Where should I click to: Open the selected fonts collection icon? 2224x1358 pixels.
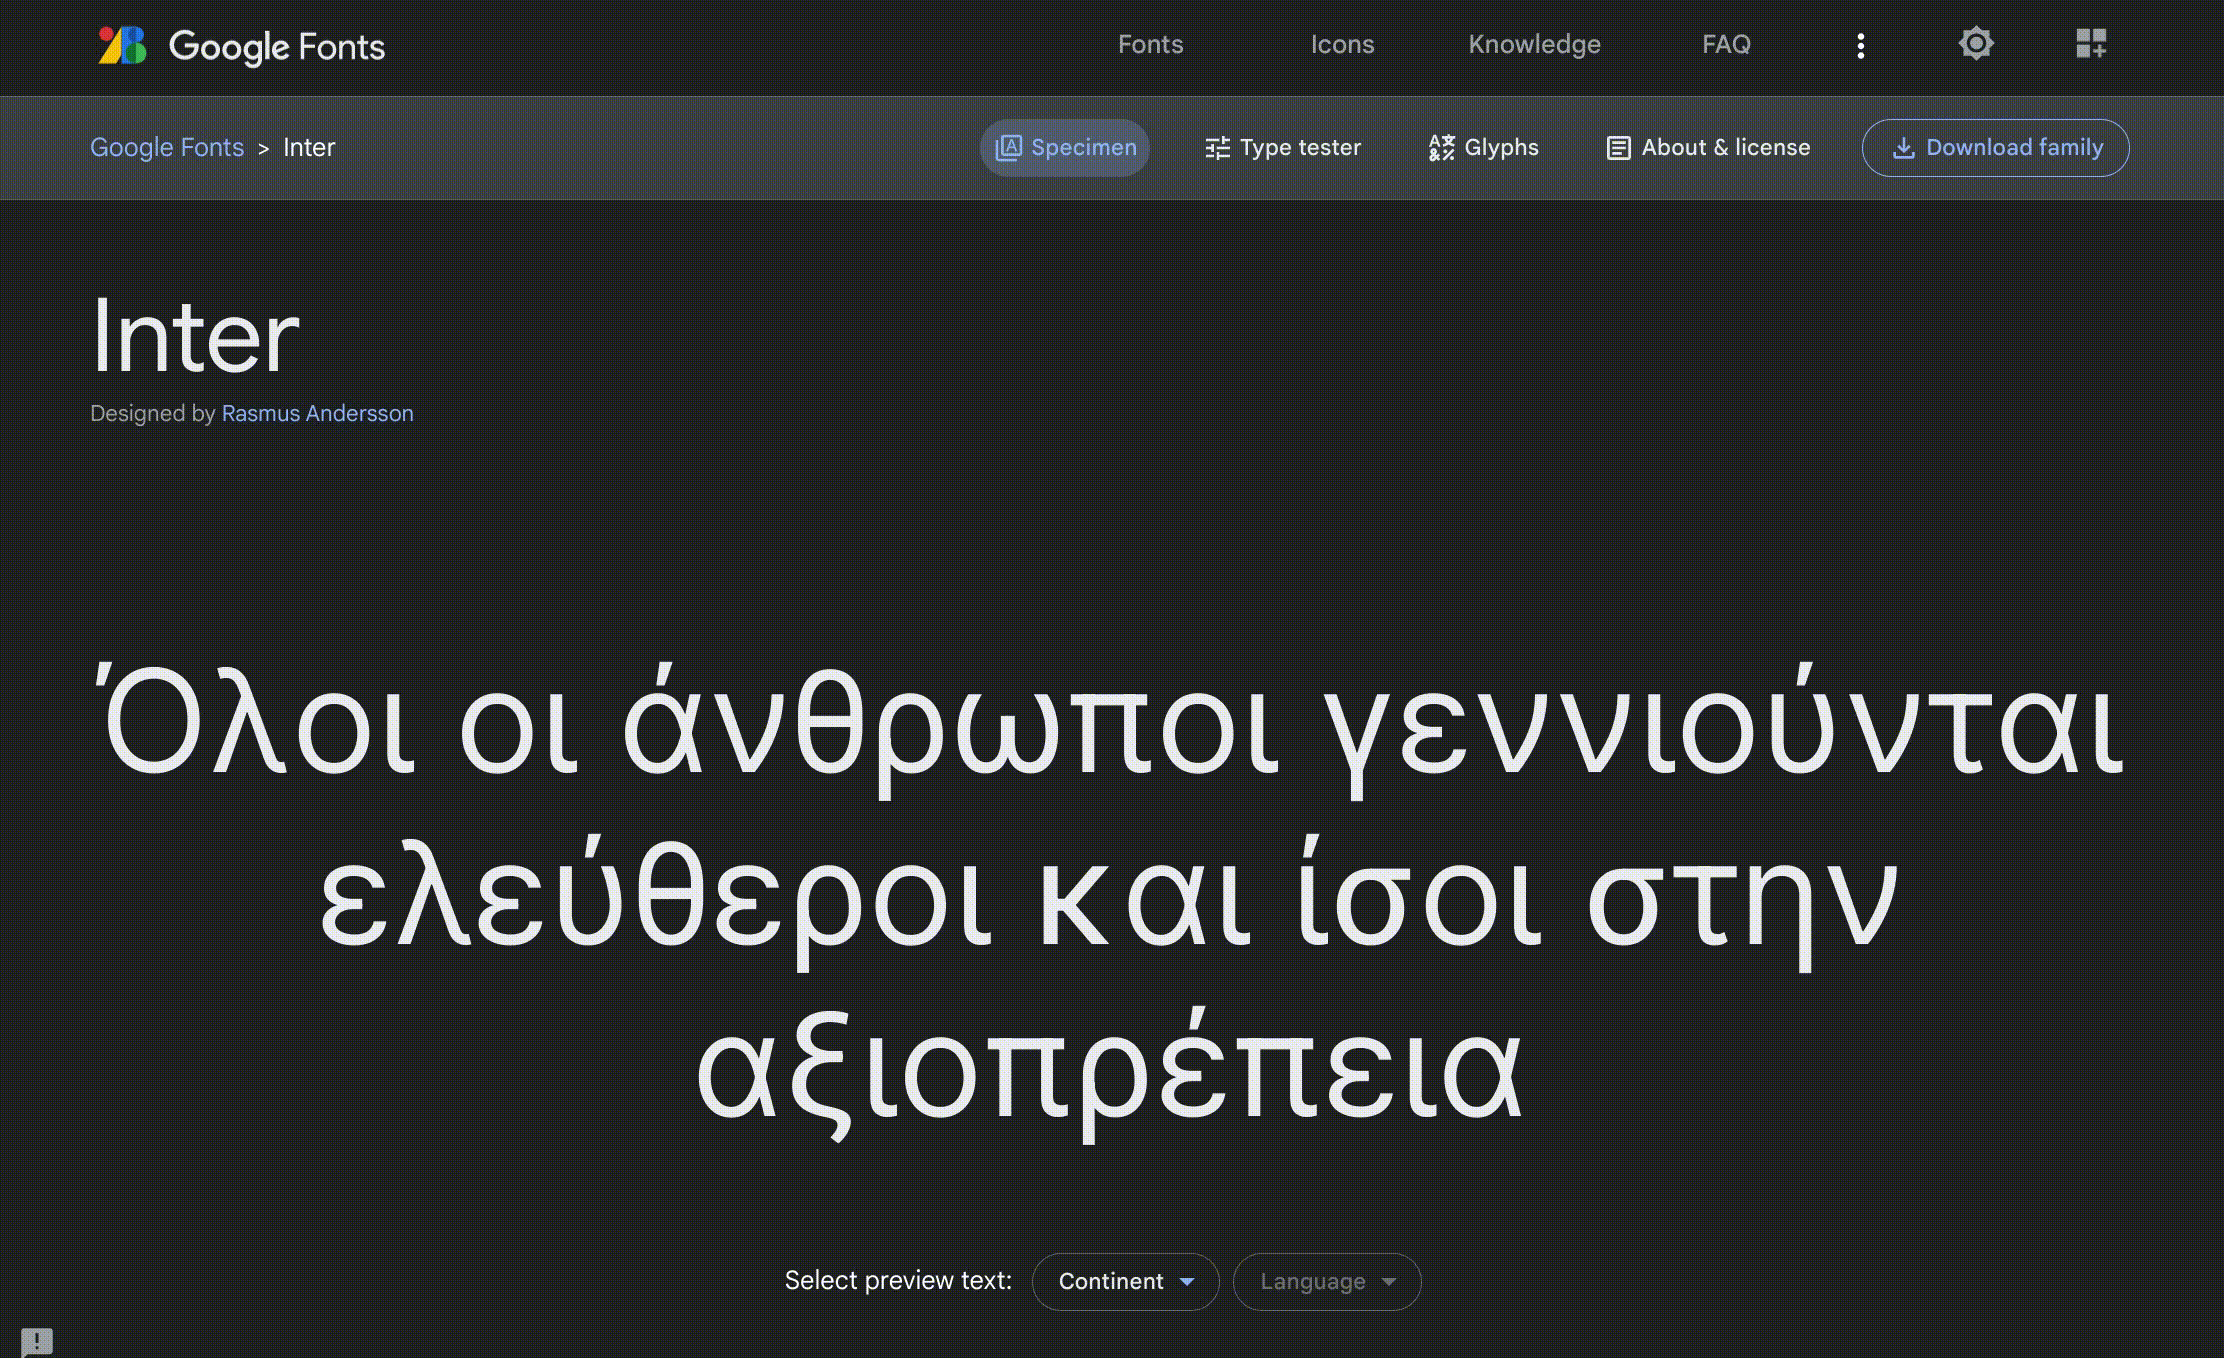pos(2090,44)
